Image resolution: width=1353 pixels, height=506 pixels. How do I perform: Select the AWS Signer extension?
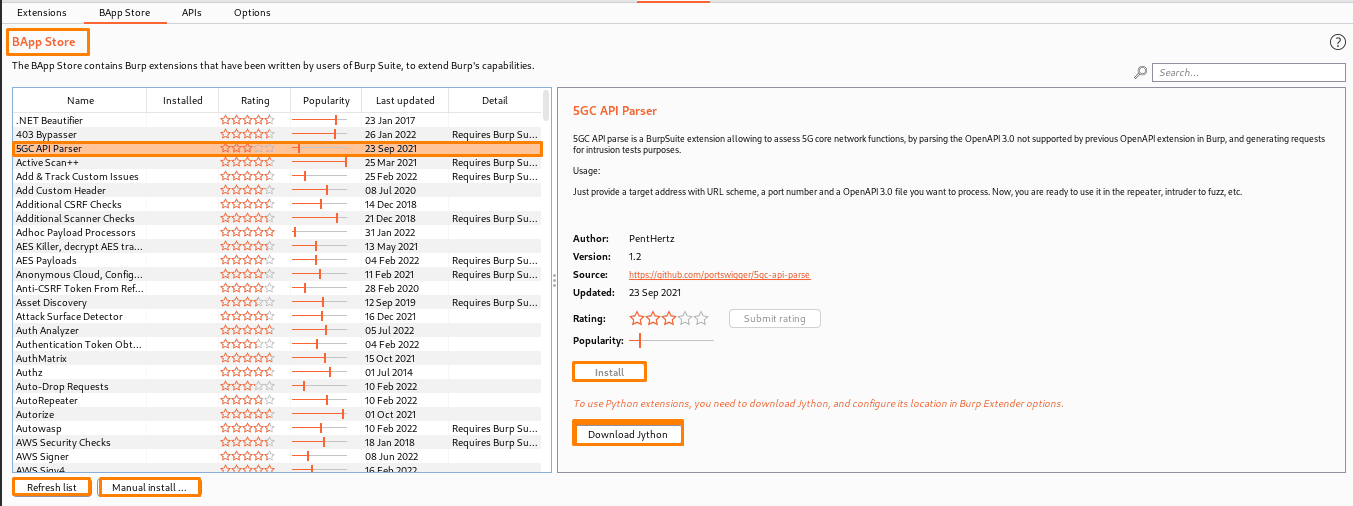click(277, 456)
